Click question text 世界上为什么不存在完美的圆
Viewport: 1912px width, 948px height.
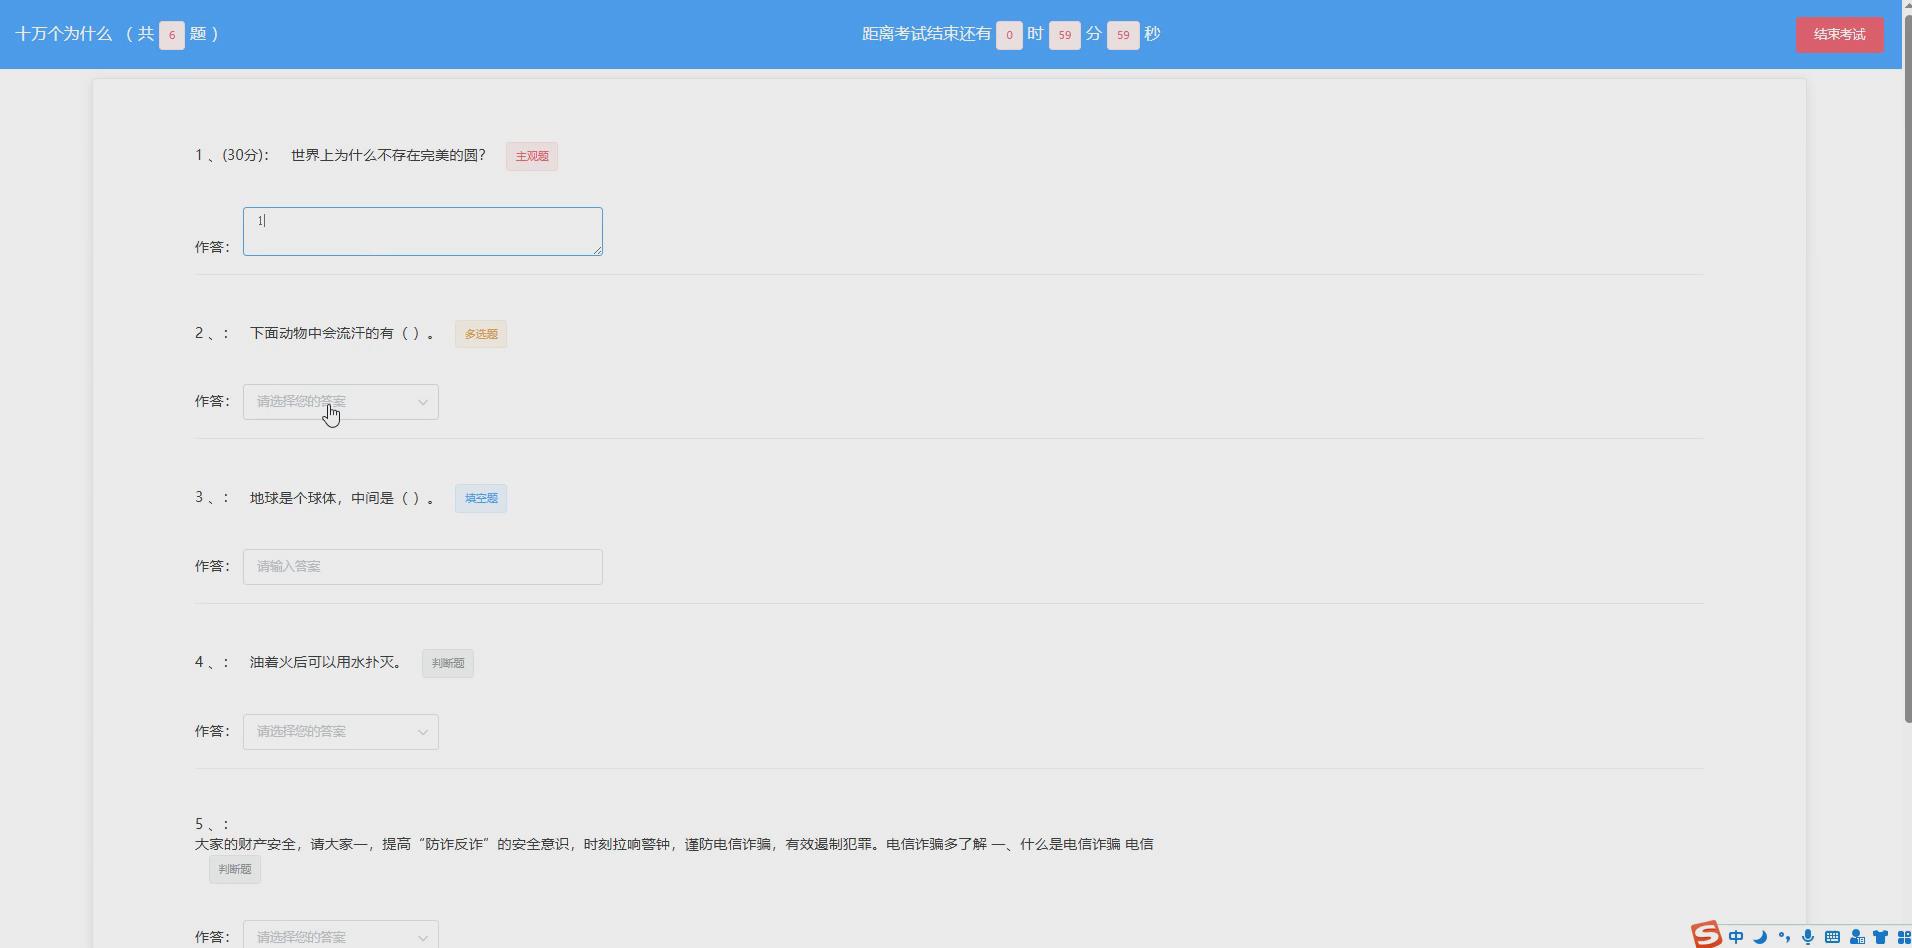coord(388,155)
